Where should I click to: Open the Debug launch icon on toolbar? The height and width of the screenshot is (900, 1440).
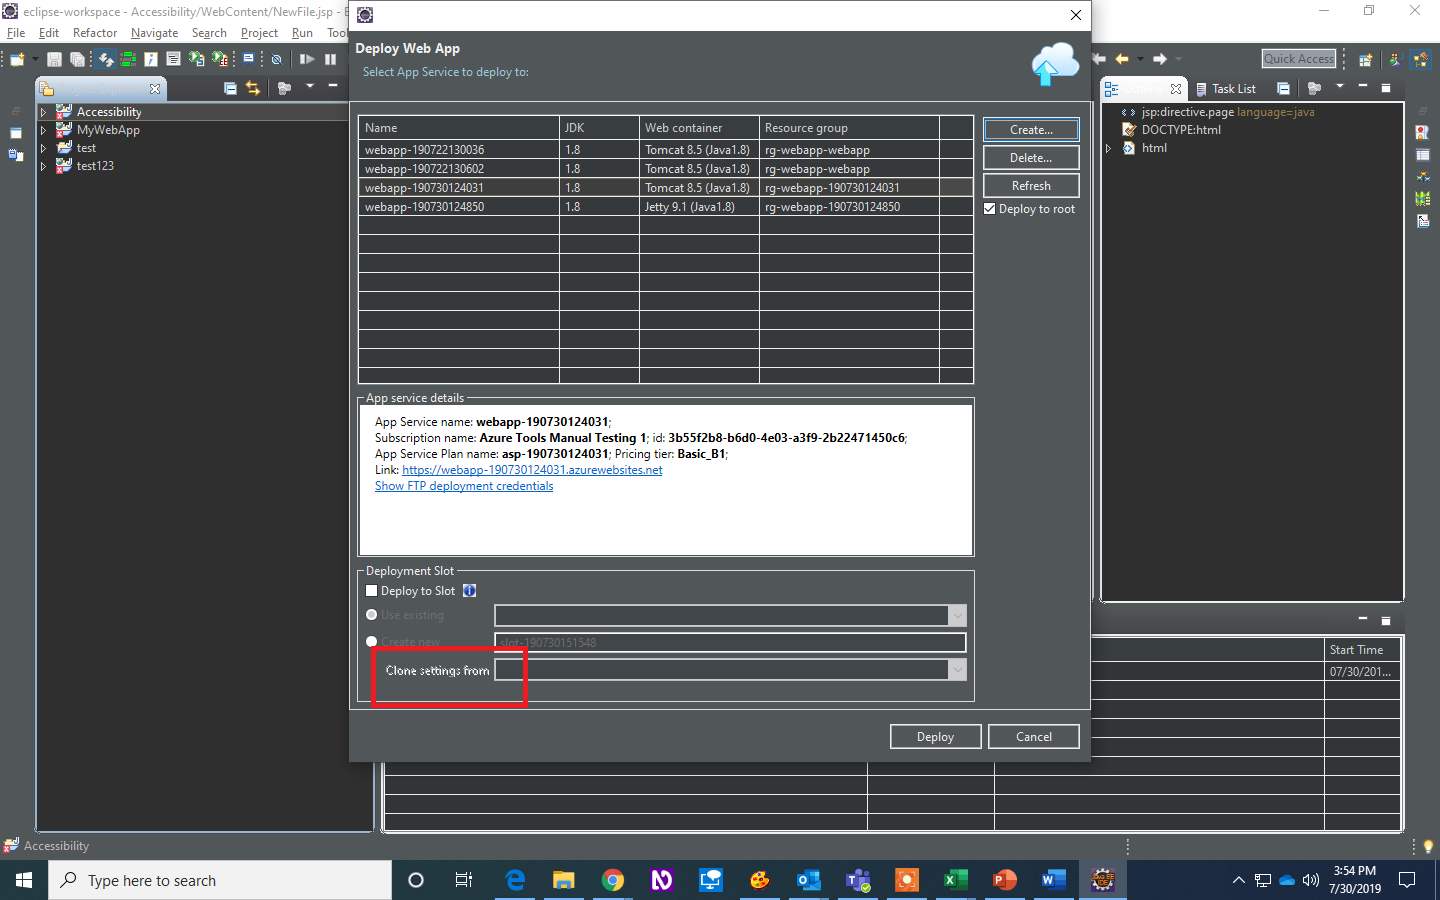[x=218, y=59]
